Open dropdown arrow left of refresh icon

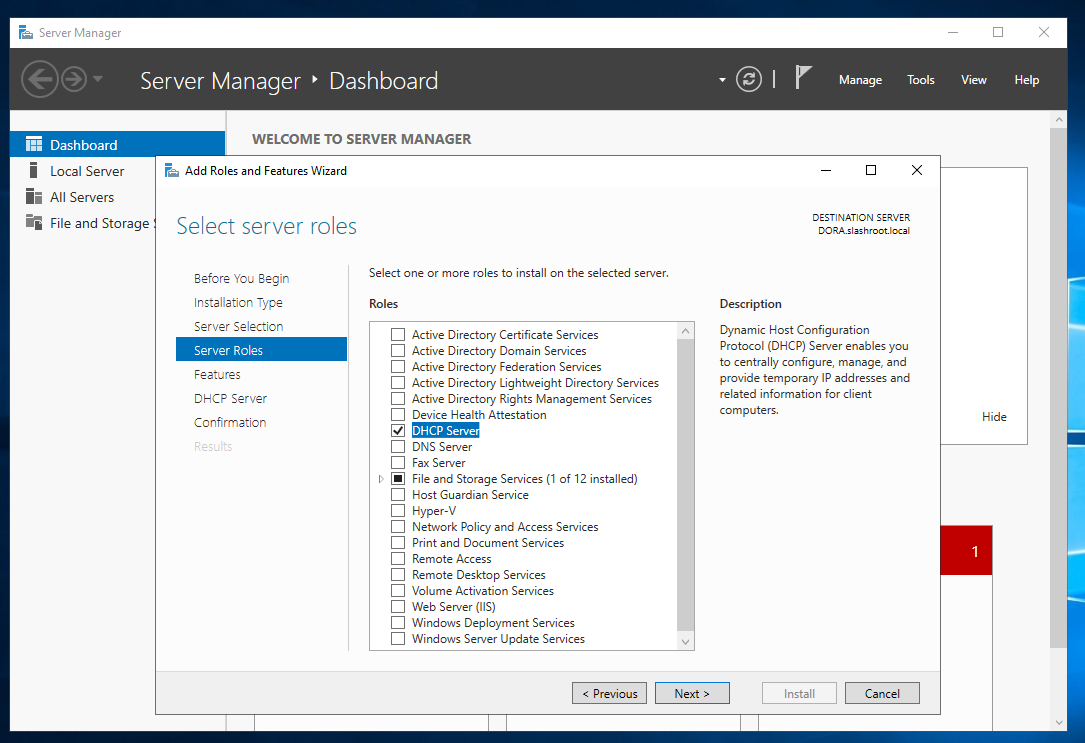click(x=722, y=80)
